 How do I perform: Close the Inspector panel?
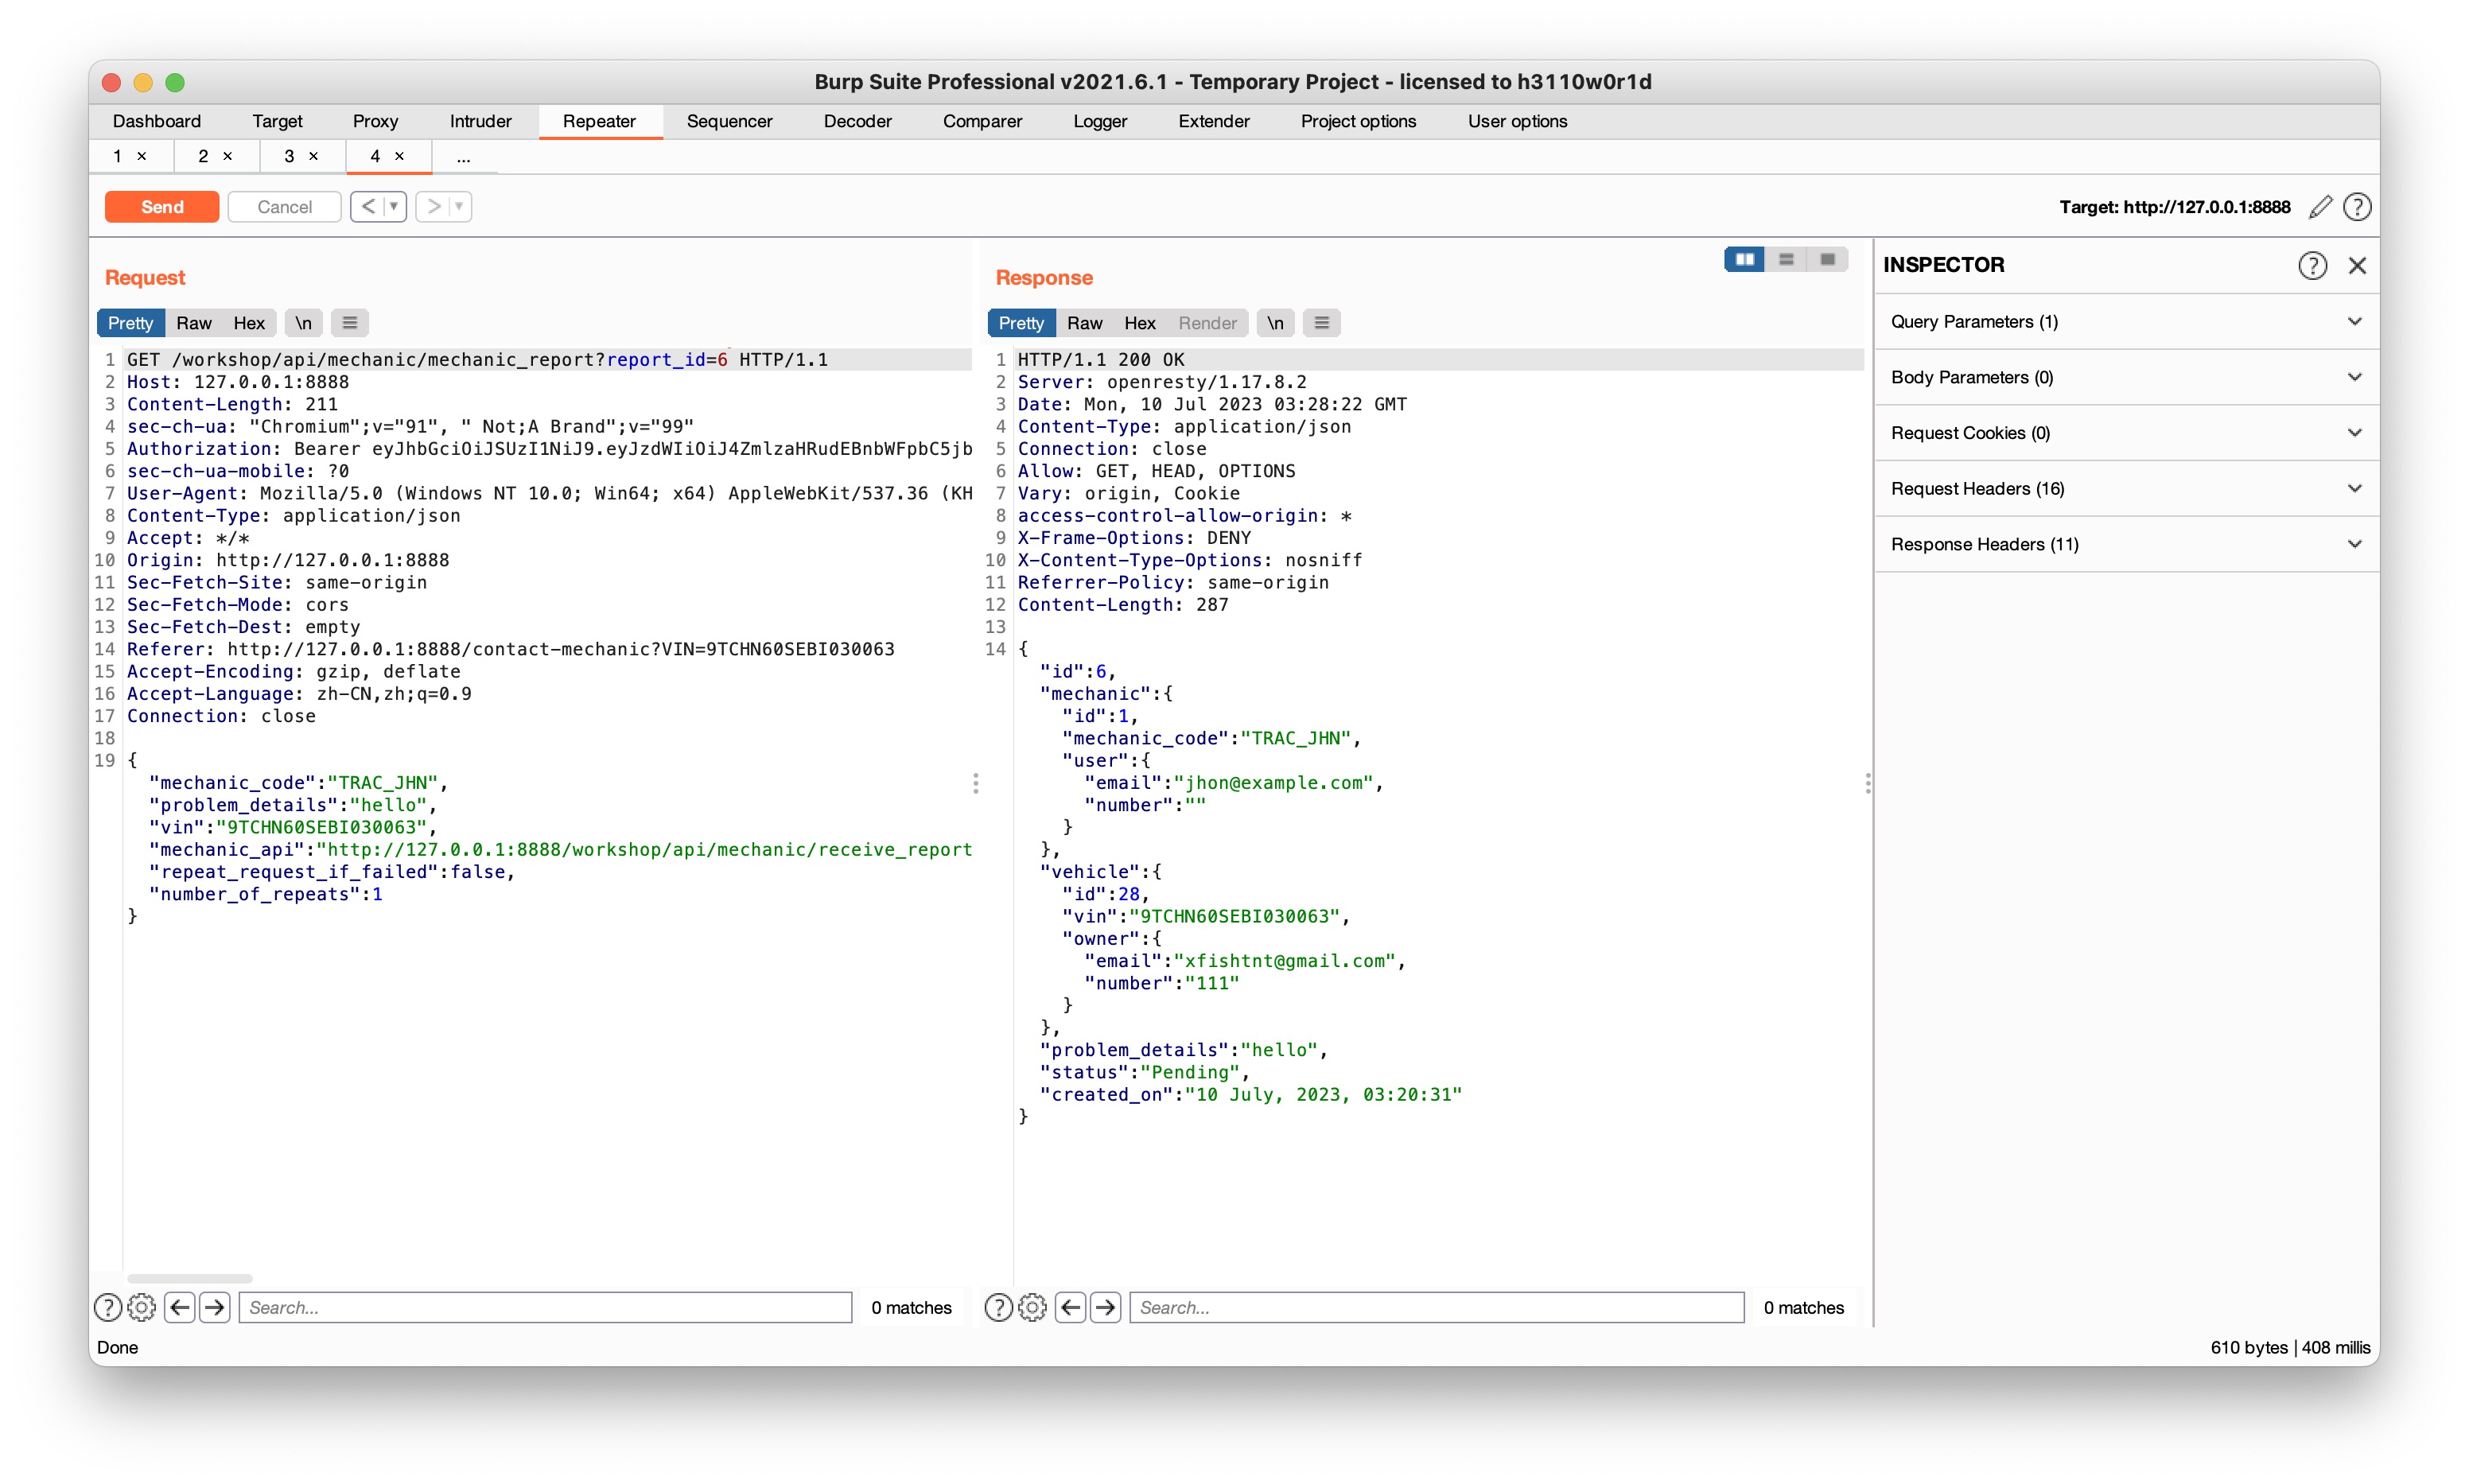pos(2357,265)
